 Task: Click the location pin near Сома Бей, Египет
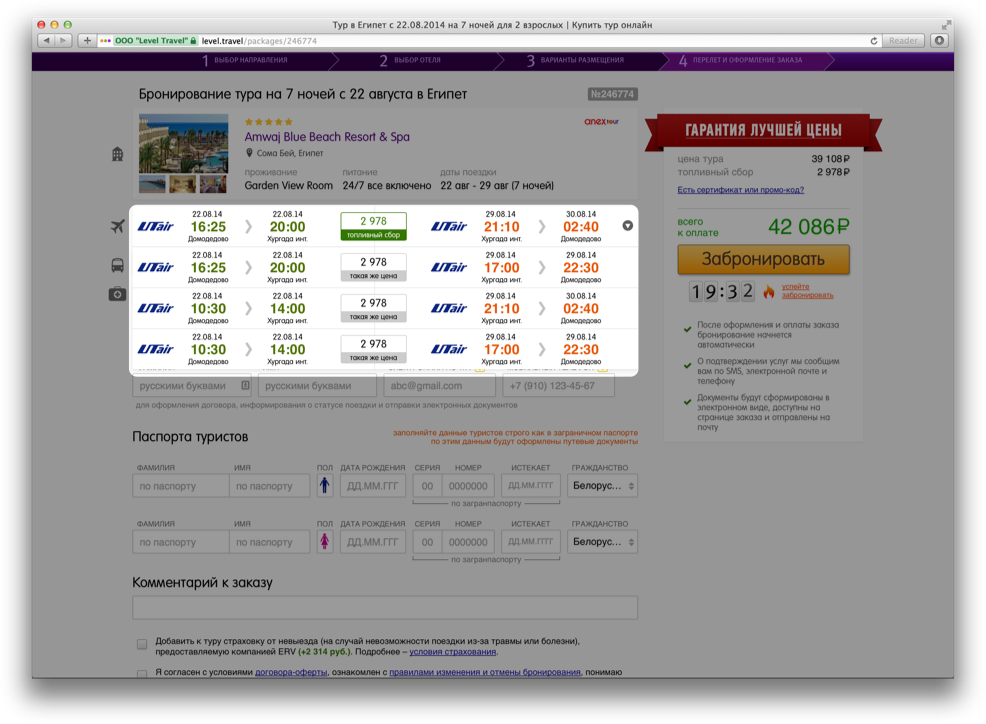[249, 153]
